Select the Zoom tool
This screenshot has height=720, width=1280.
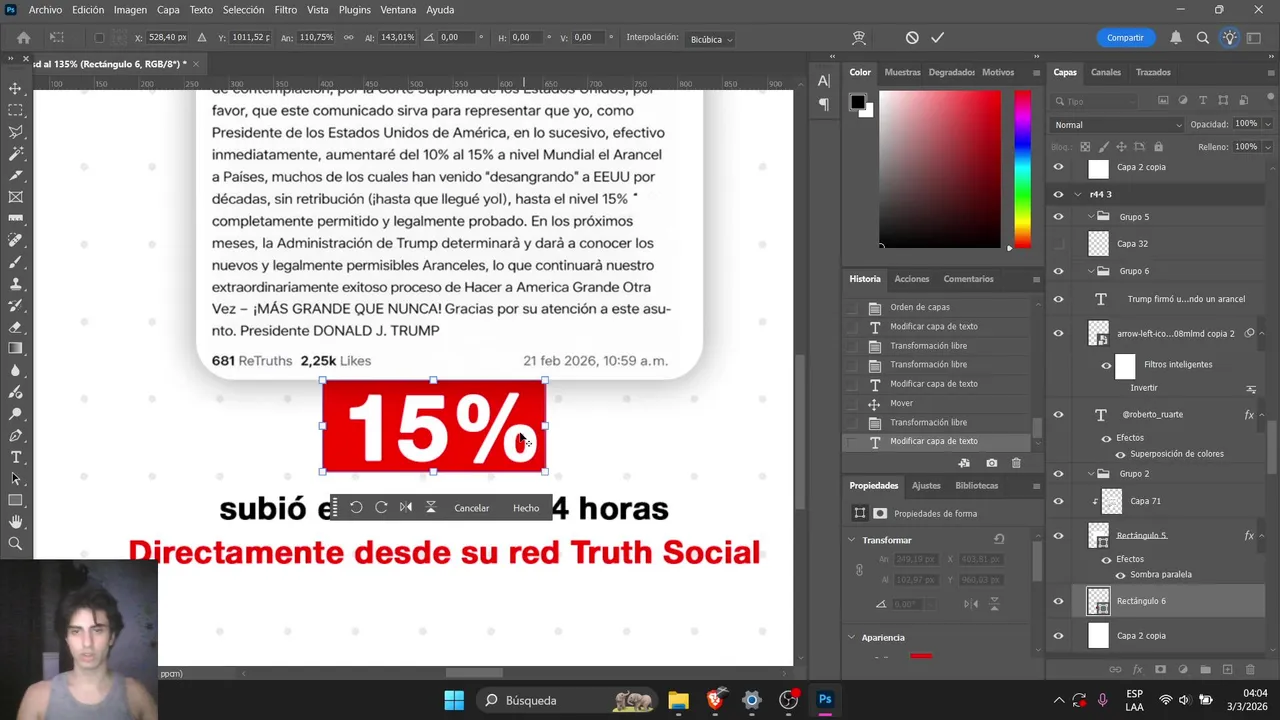coord(15,544)
